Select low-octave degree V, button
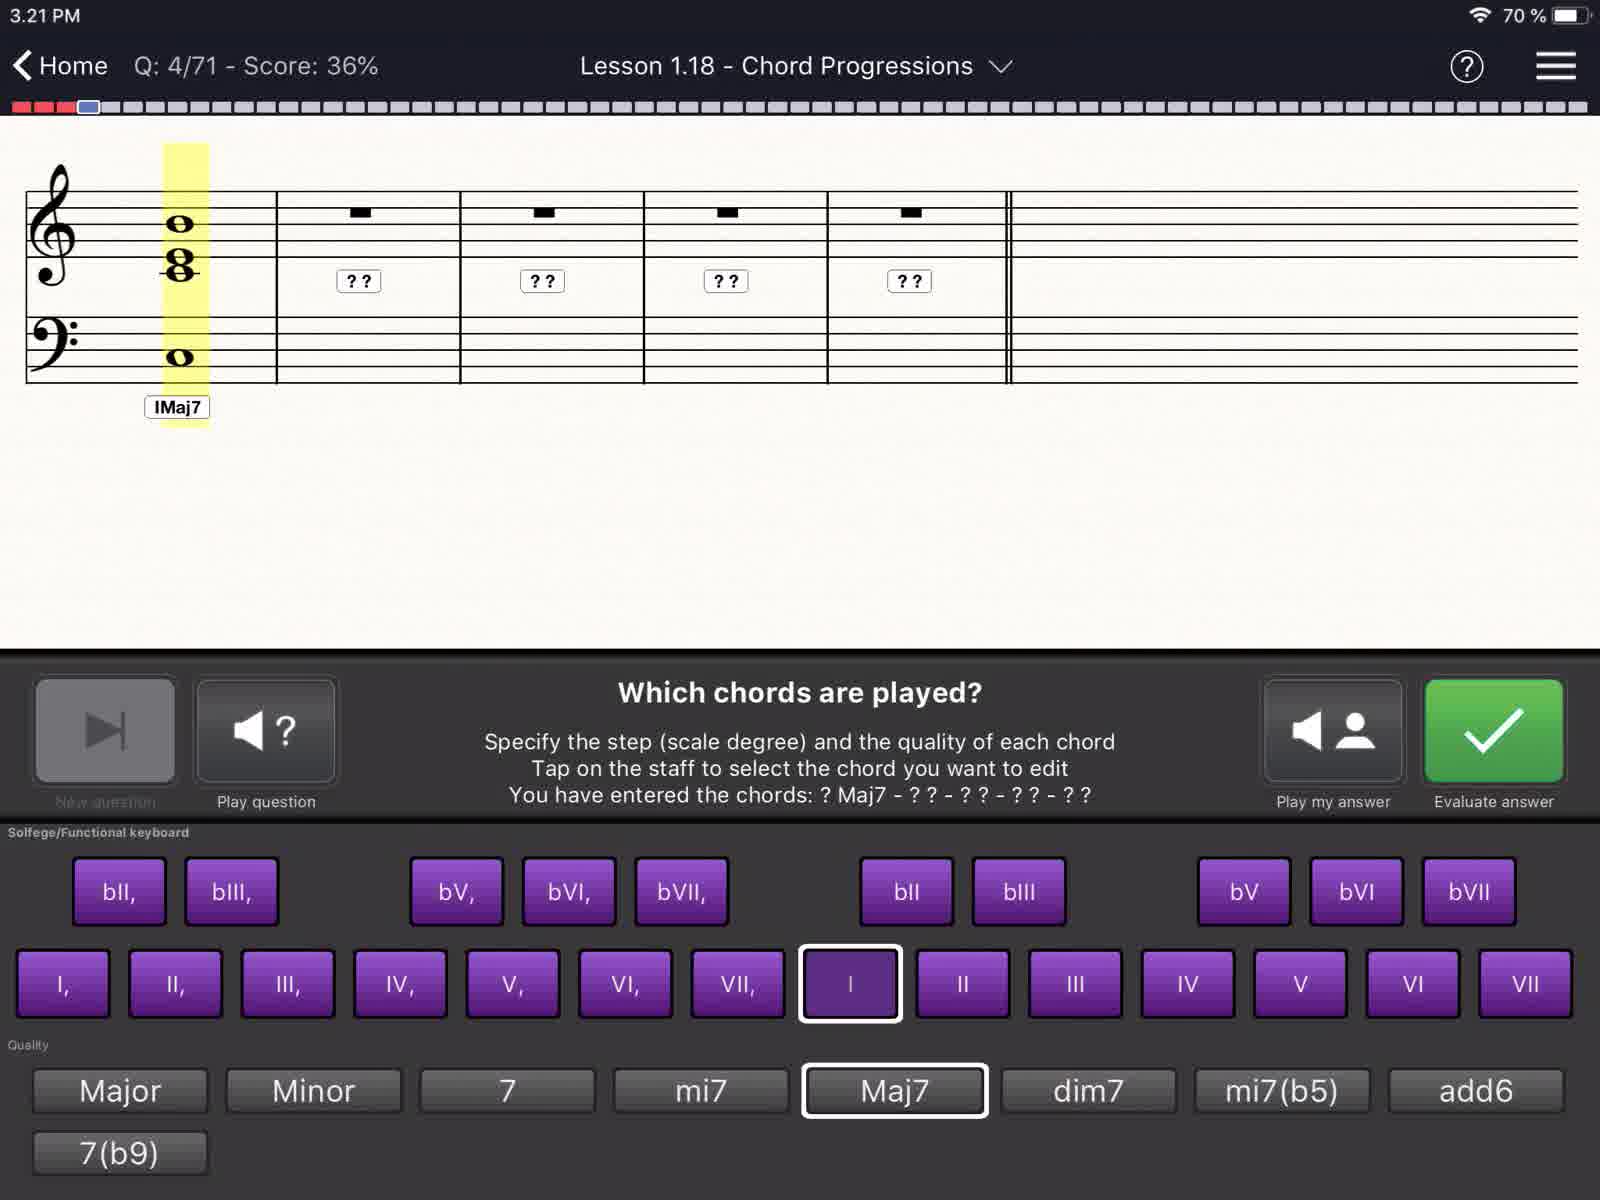Viewport: 1600px width, 1200px height. [512, 984]
